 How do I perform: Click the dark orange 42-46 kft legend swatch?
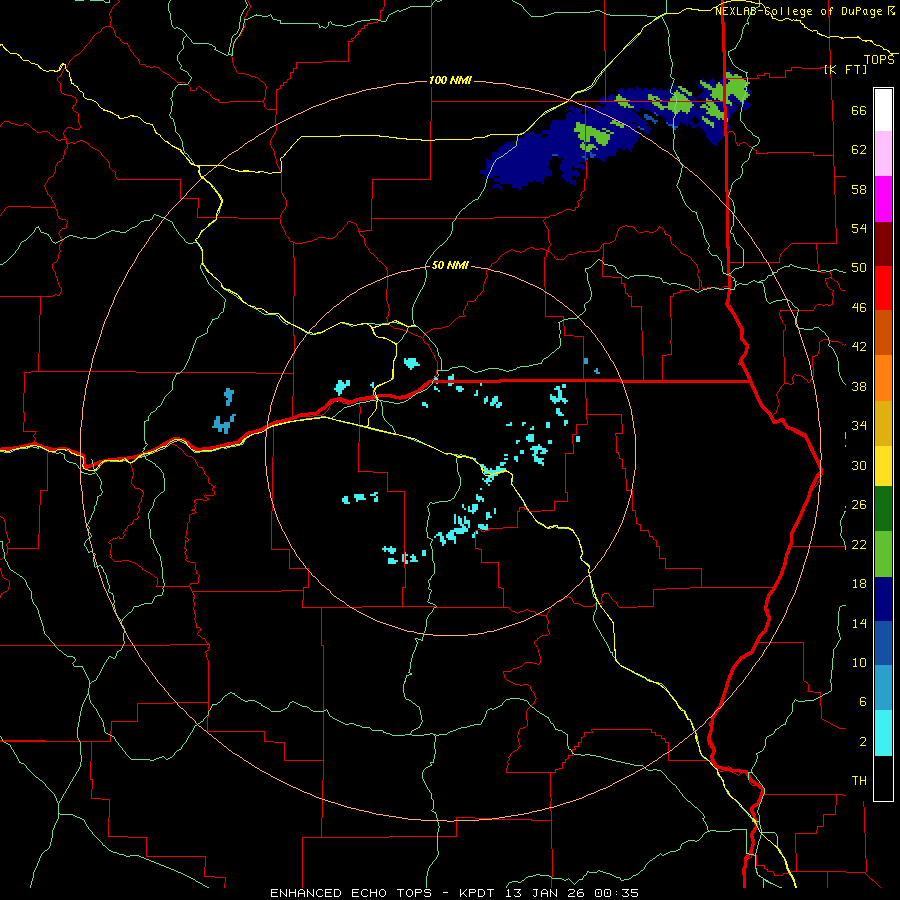[x=883, y=332]
